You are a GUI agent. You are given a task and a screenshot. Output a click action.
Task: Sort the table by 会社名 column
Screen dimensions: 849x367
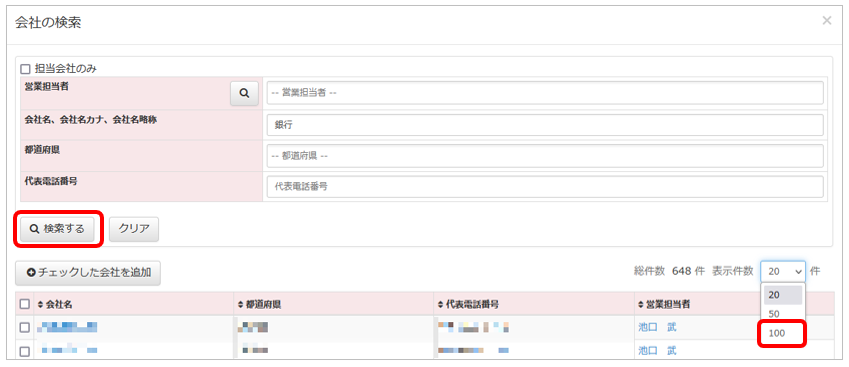click(55, 305)
